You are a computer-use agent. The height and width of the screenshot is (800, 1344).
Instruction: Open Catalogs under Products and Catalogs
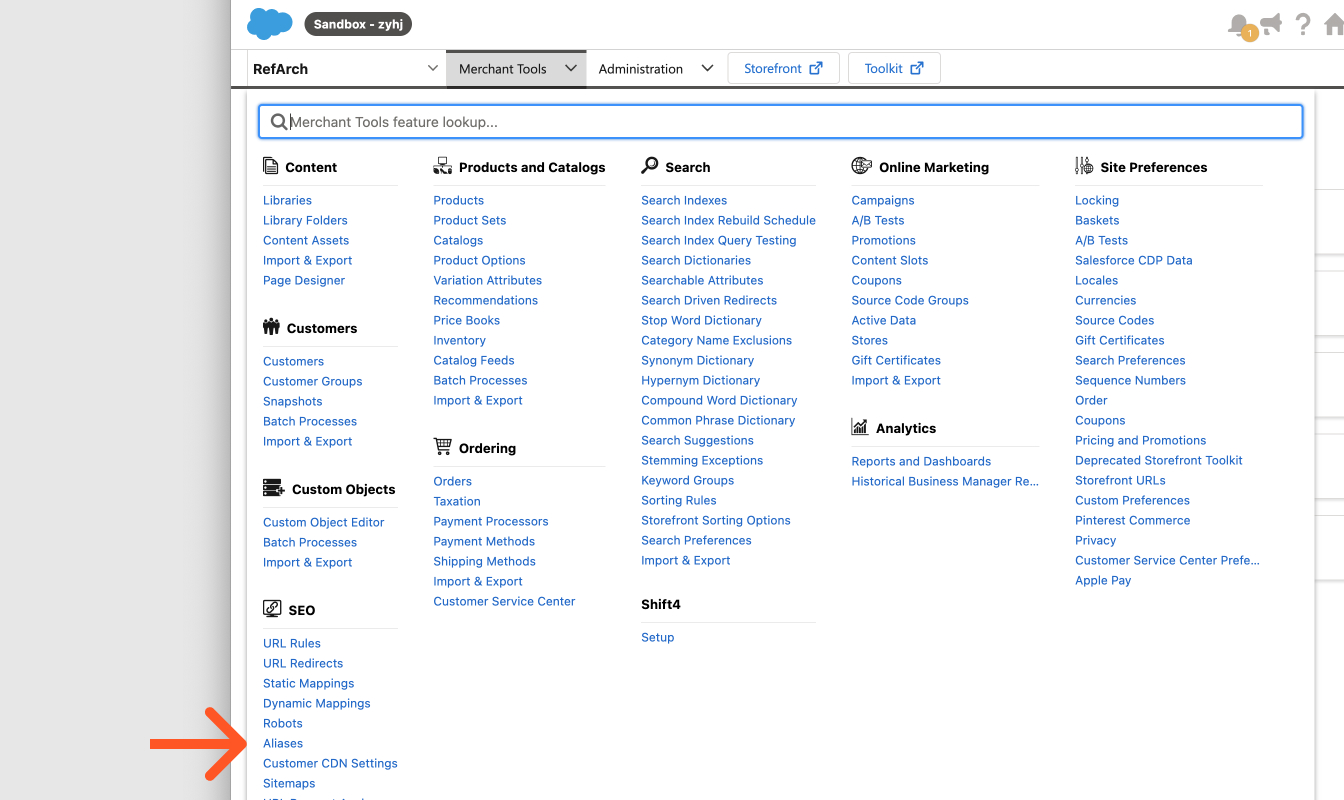point(458,240)
